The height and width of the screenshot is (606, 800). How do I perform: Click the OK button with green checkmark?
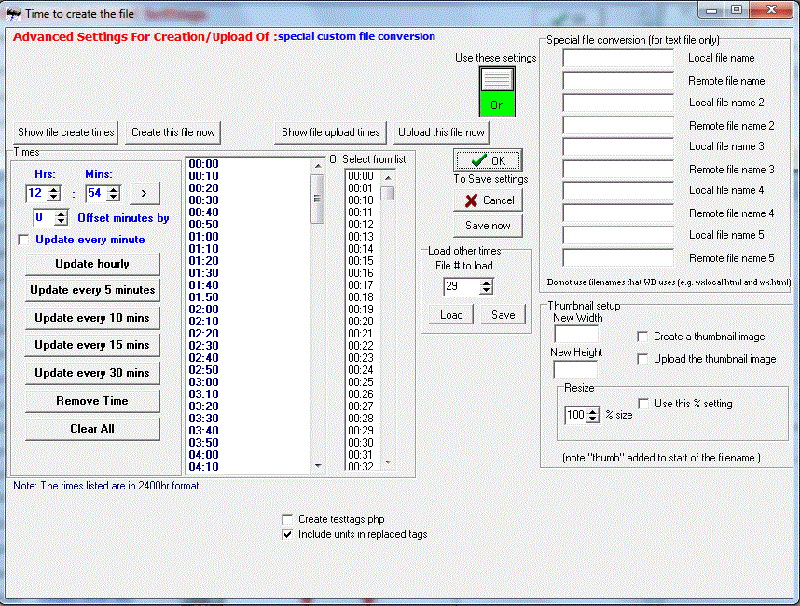click(x=488, y=161)
